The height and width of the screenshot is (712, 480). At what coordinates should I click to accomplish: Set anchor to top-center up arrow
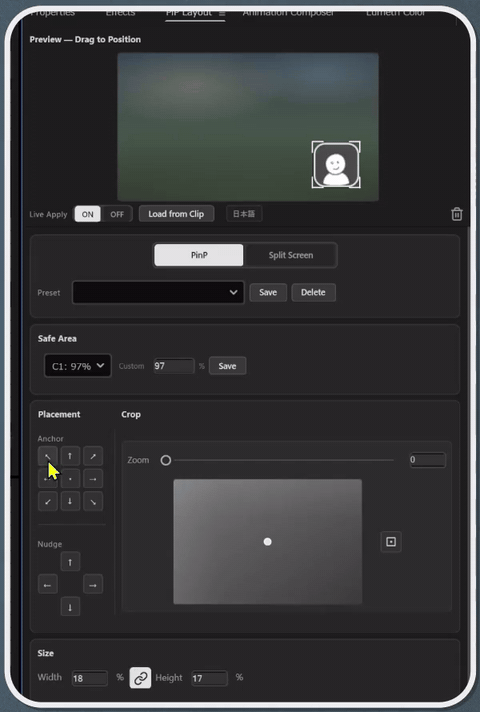pyautogui.click(x=70, y=456)
